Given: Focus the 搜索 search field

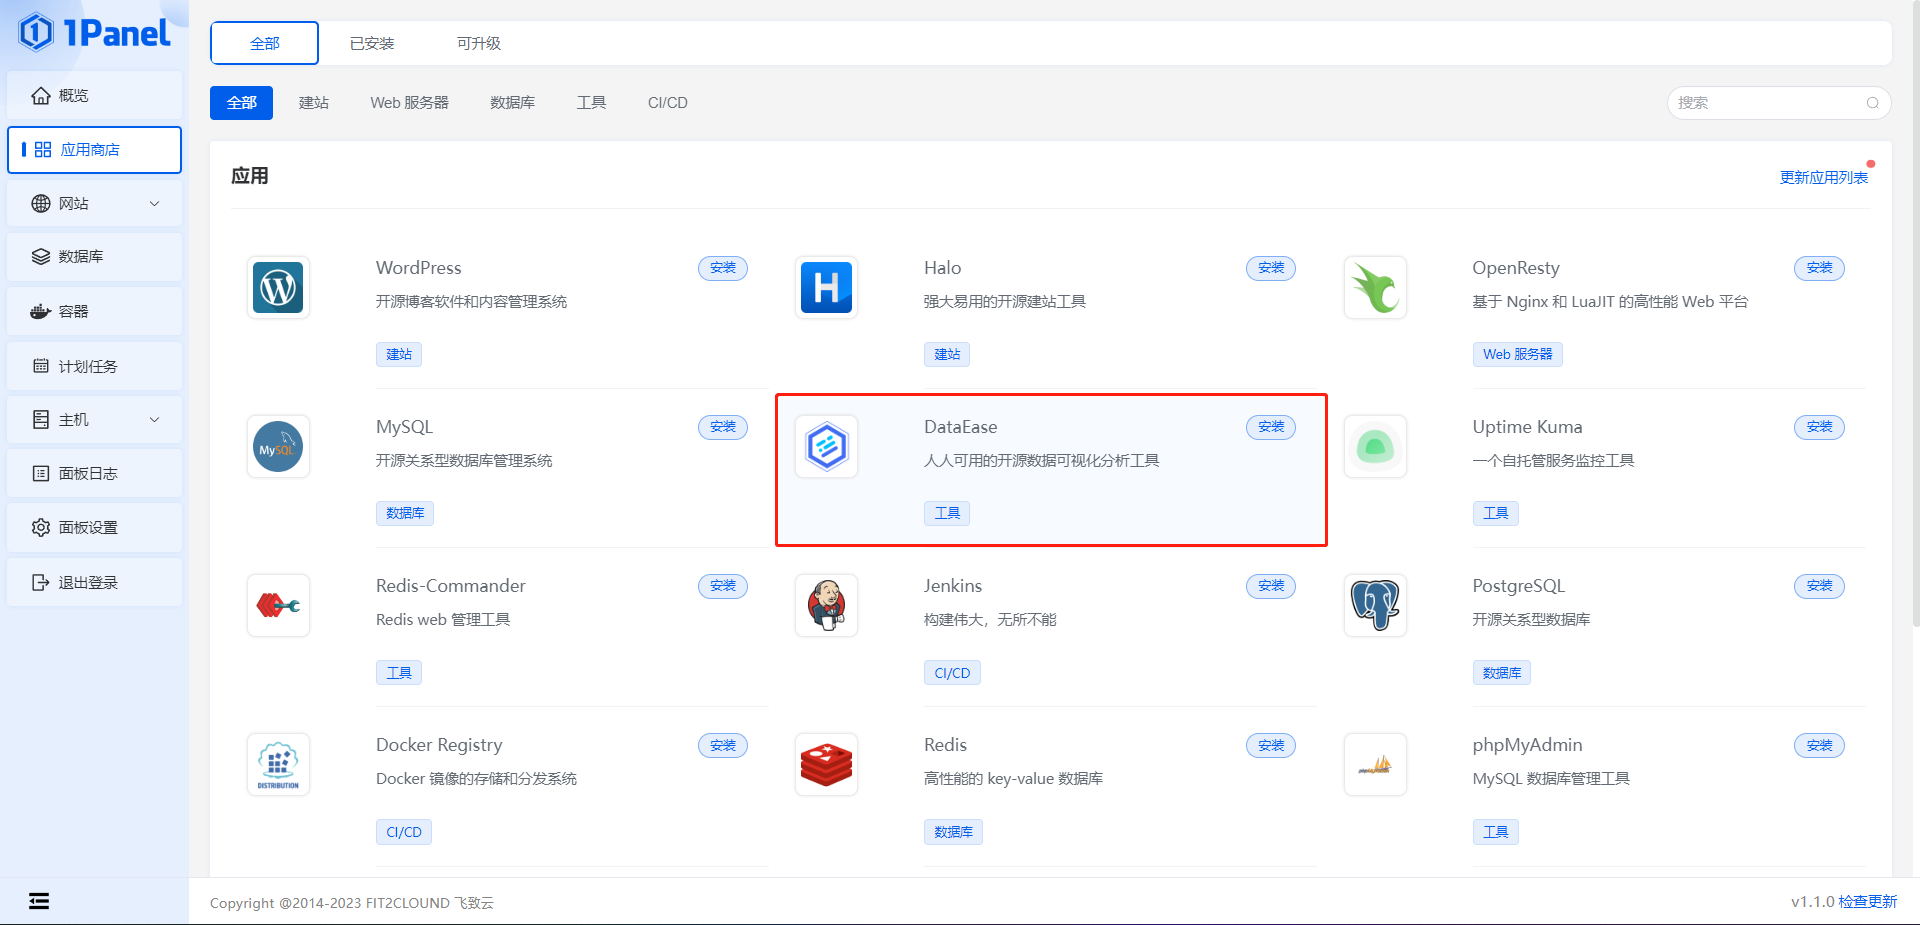Looking at the screenshot, I should tap(1778, 103).
